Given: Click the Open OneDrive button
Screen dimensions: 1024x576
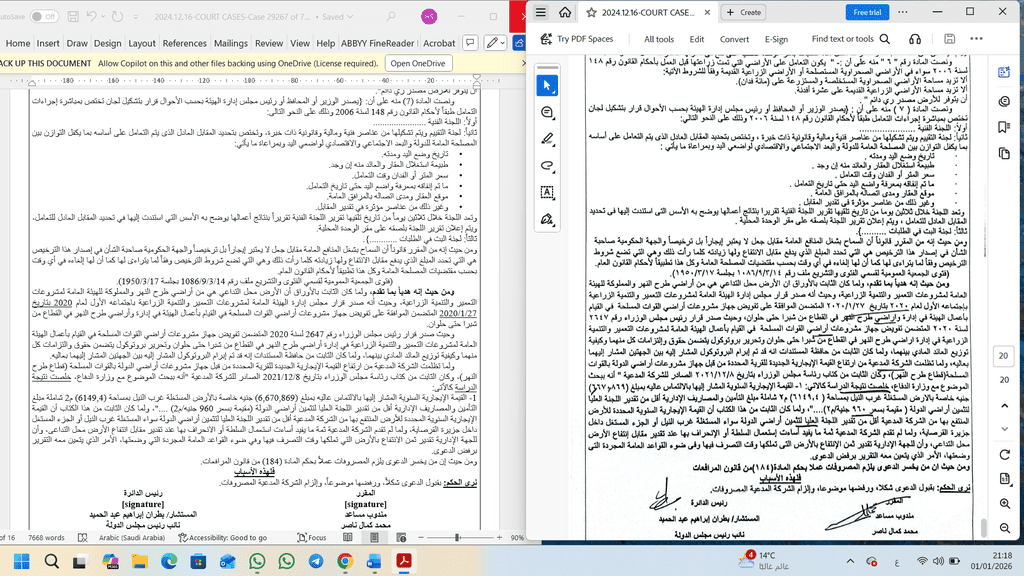Looking at the screenshot, I should [417, 63].
